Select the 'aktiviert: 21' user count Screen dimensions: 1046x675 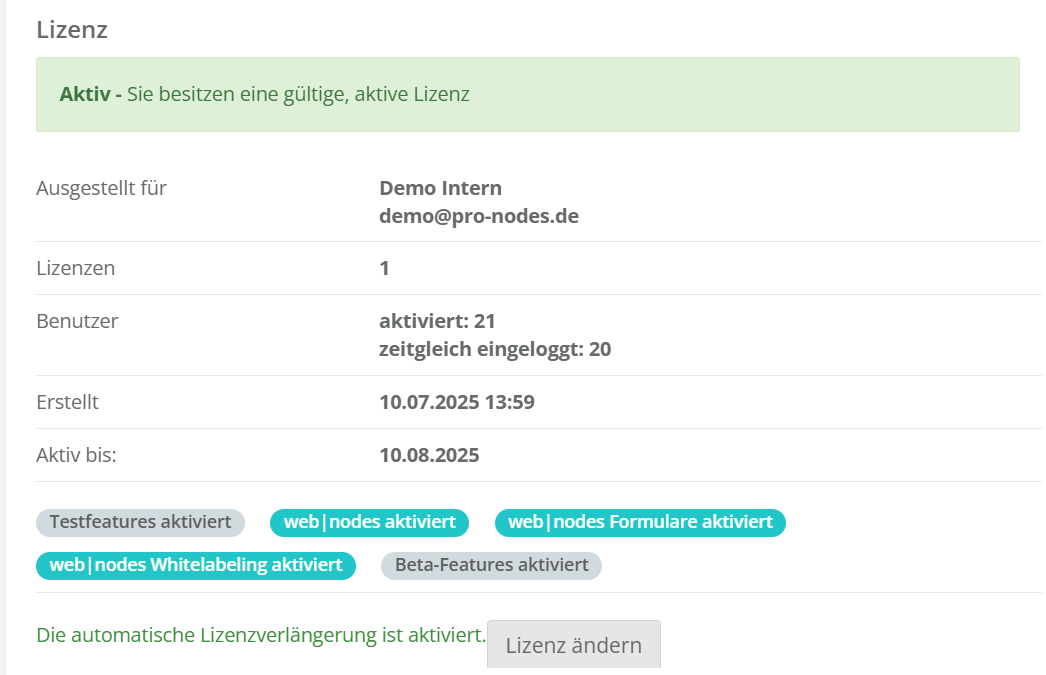click(x=437, y=321)
